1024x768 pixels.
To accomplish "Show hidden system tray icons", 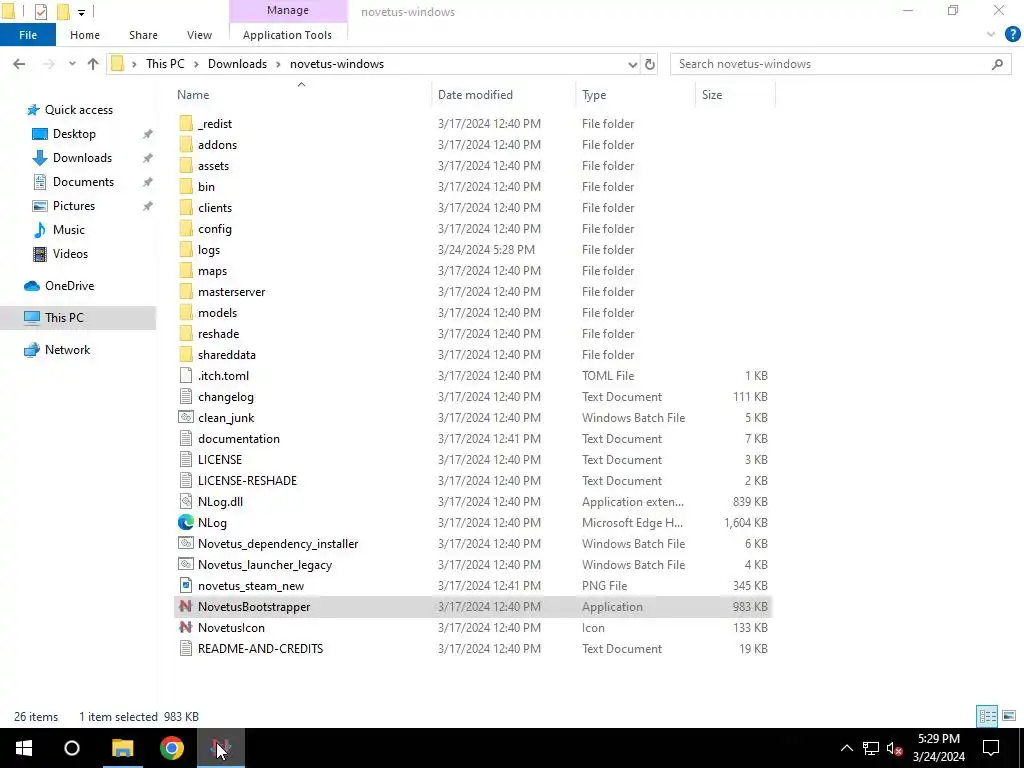I will [846, 748].
